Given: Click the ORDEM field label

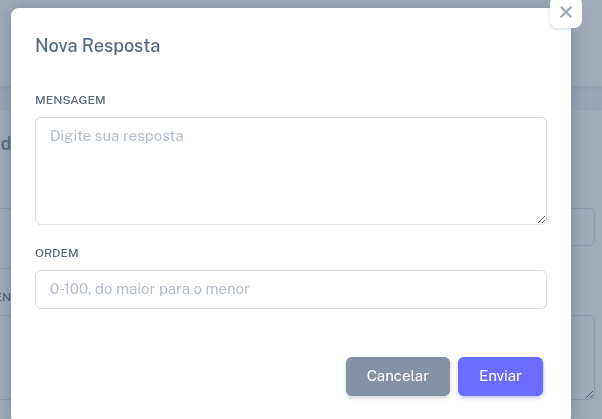Looking at the screenshot, I should tap(57, 253).
